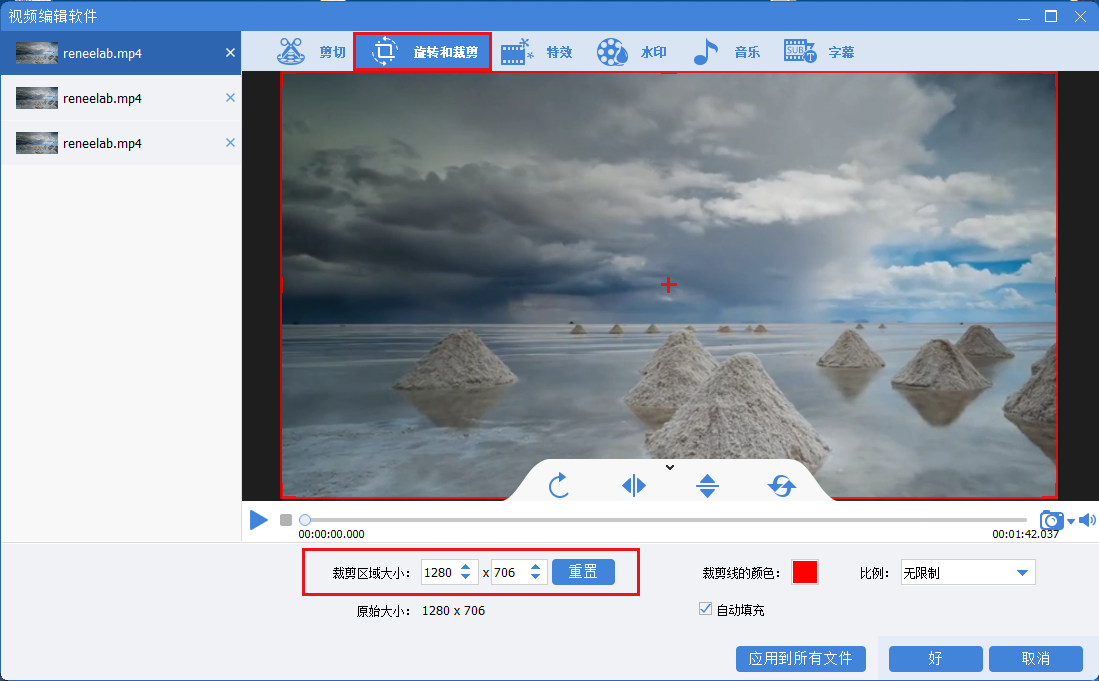
Task: Click the playback progress slider handle
Action: [x=305, y=520]
